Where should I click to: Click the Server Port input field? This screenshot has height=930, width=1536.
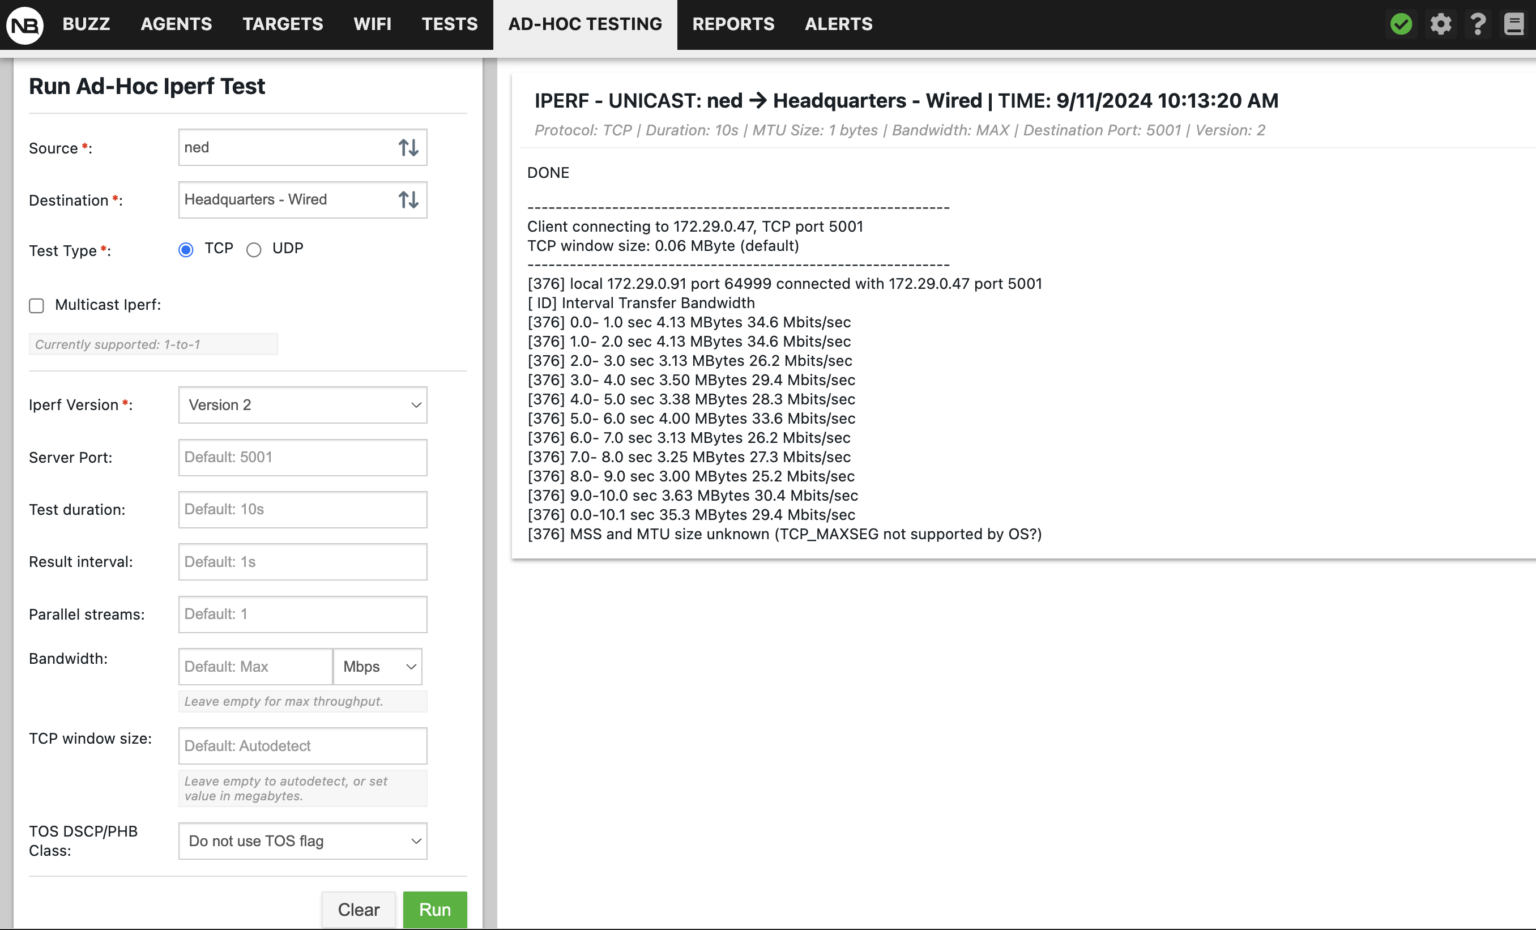[302, 457]
